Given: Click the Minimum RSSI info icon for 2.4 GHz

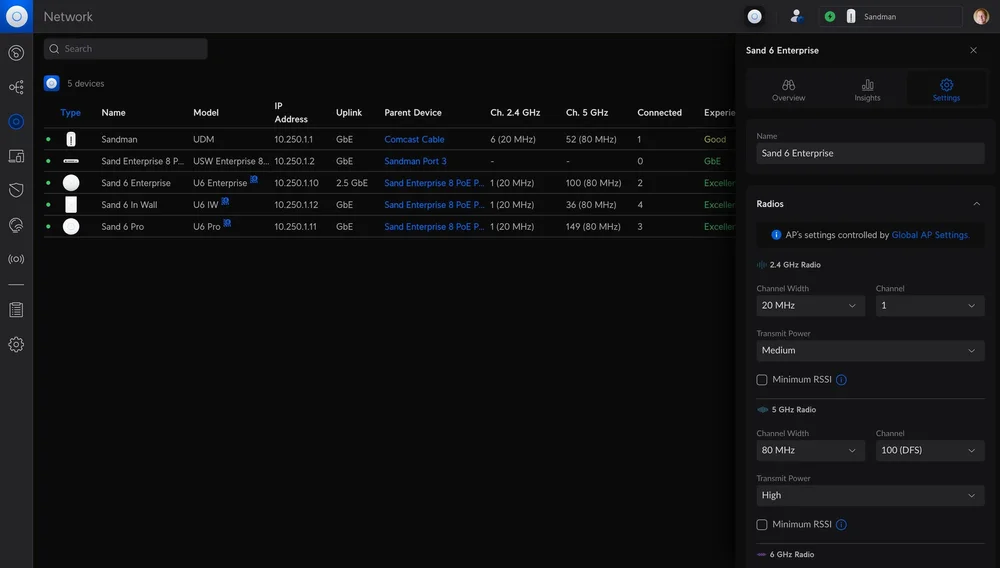Looking at the screenshot, I should (841, 380).
